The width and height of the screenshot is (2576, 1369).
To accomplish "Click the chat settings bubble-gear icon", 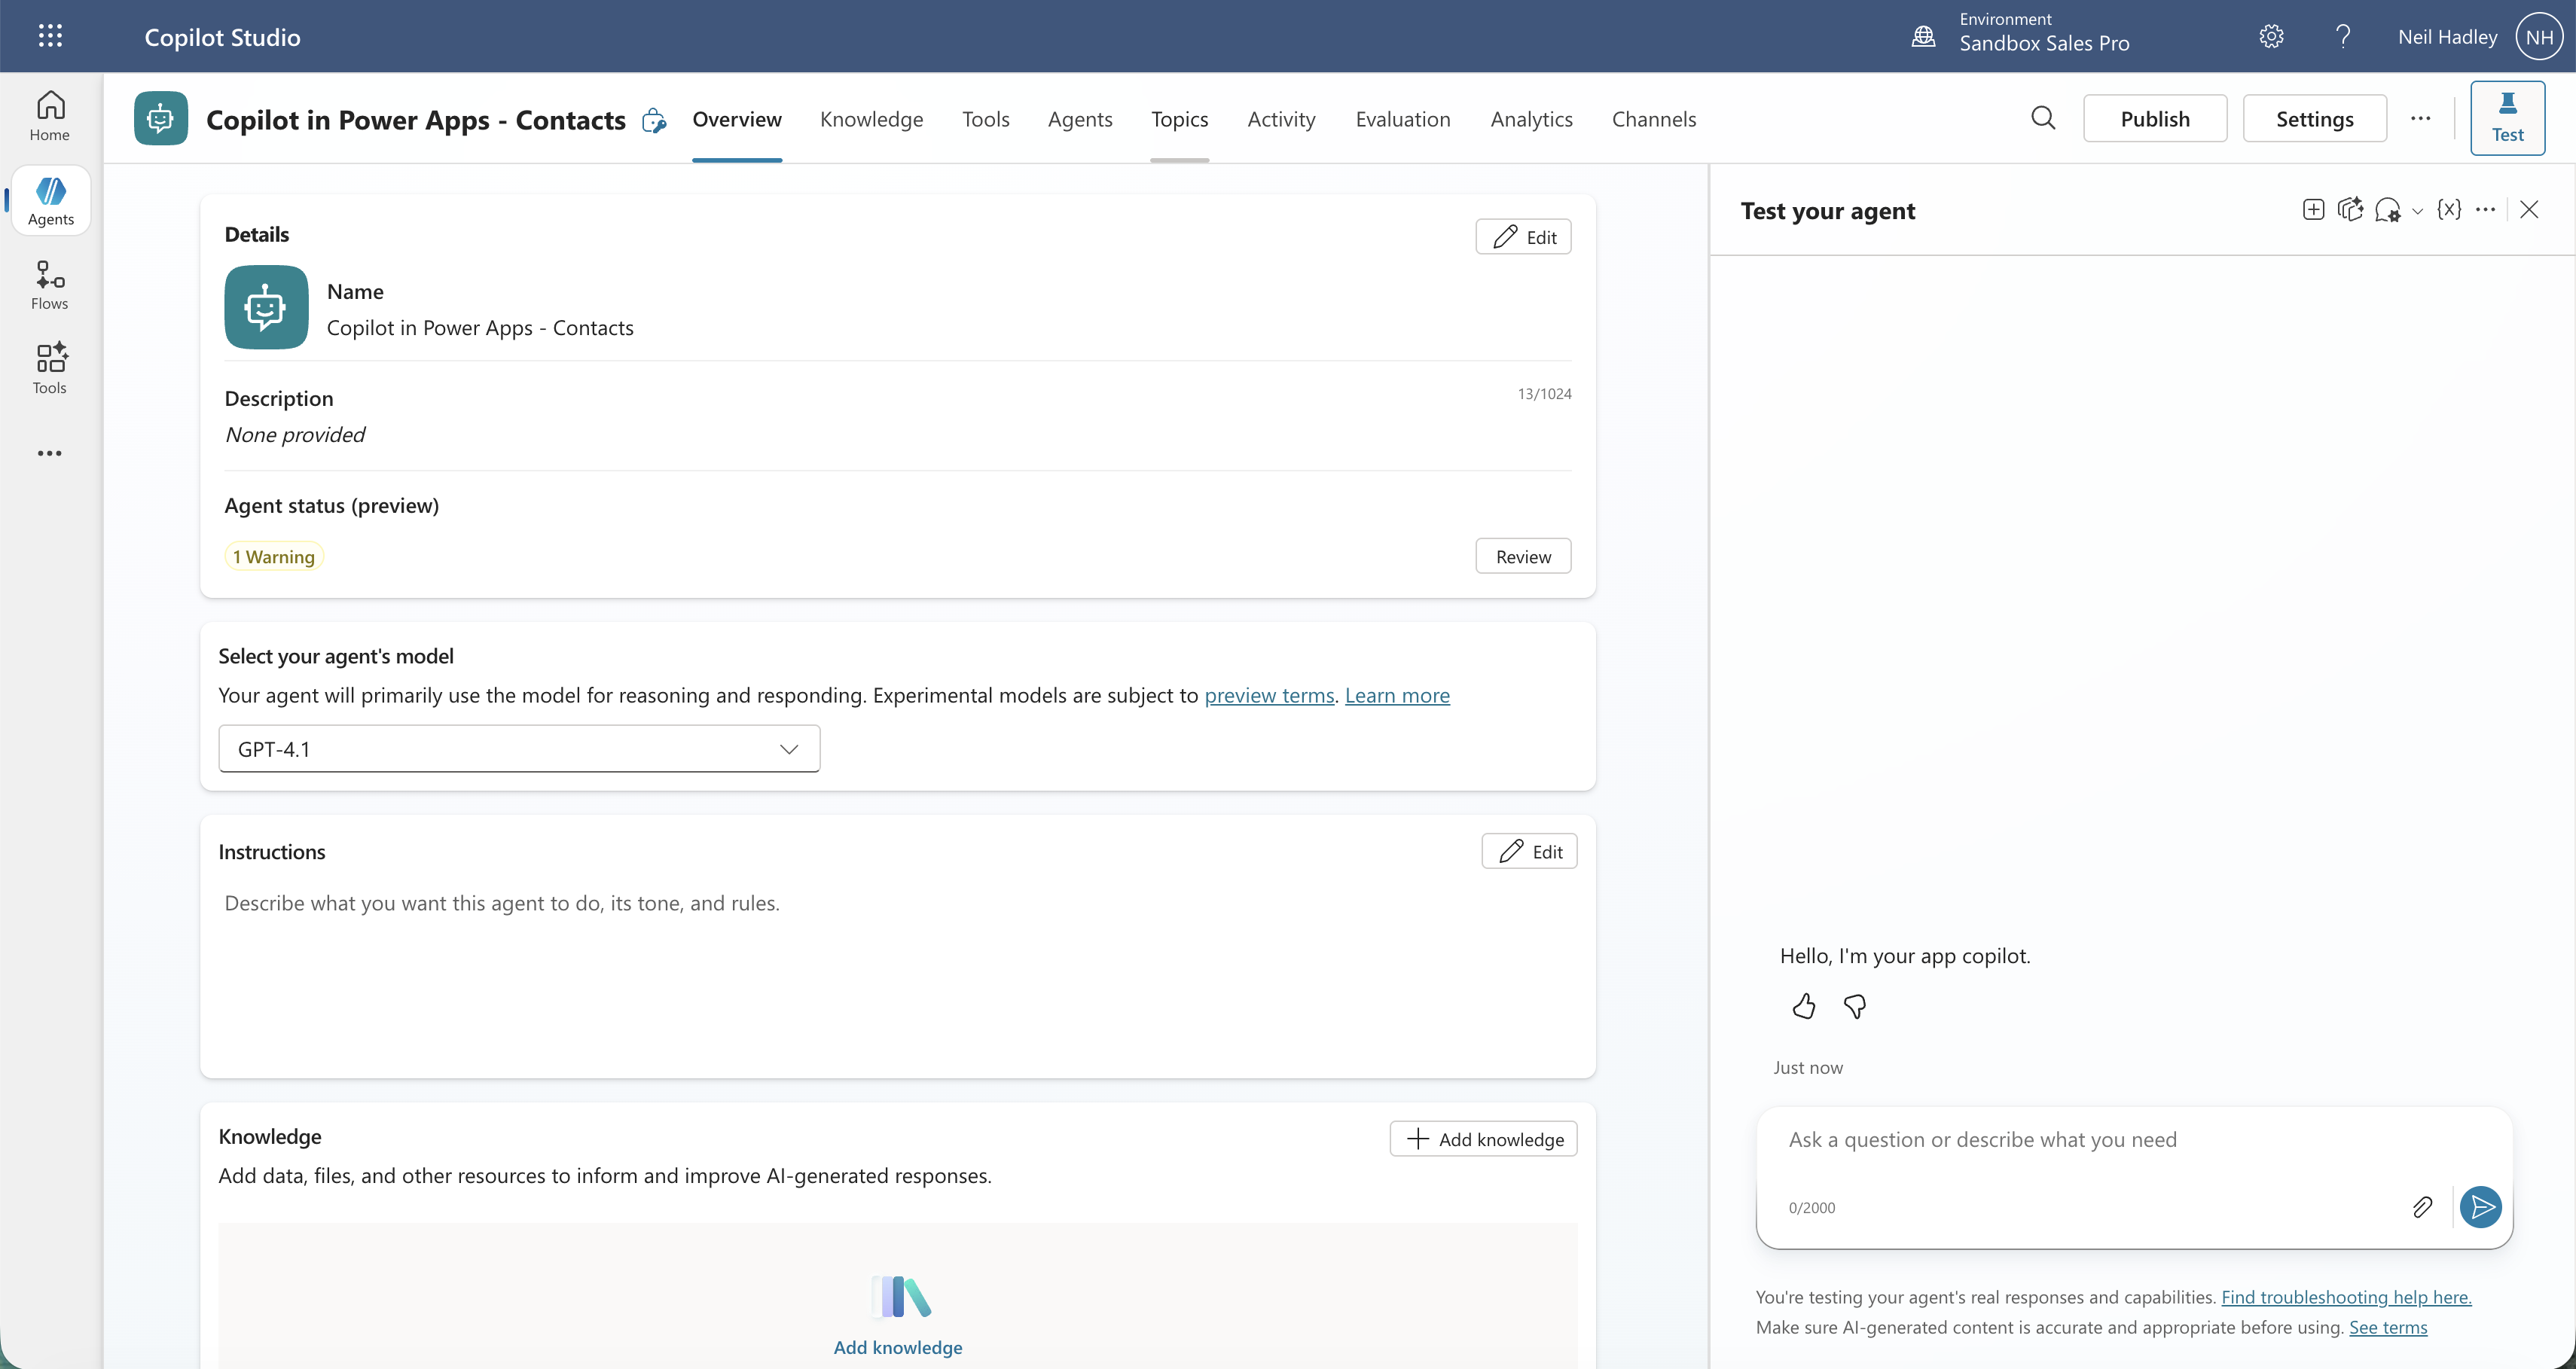I will [2388, 210].
